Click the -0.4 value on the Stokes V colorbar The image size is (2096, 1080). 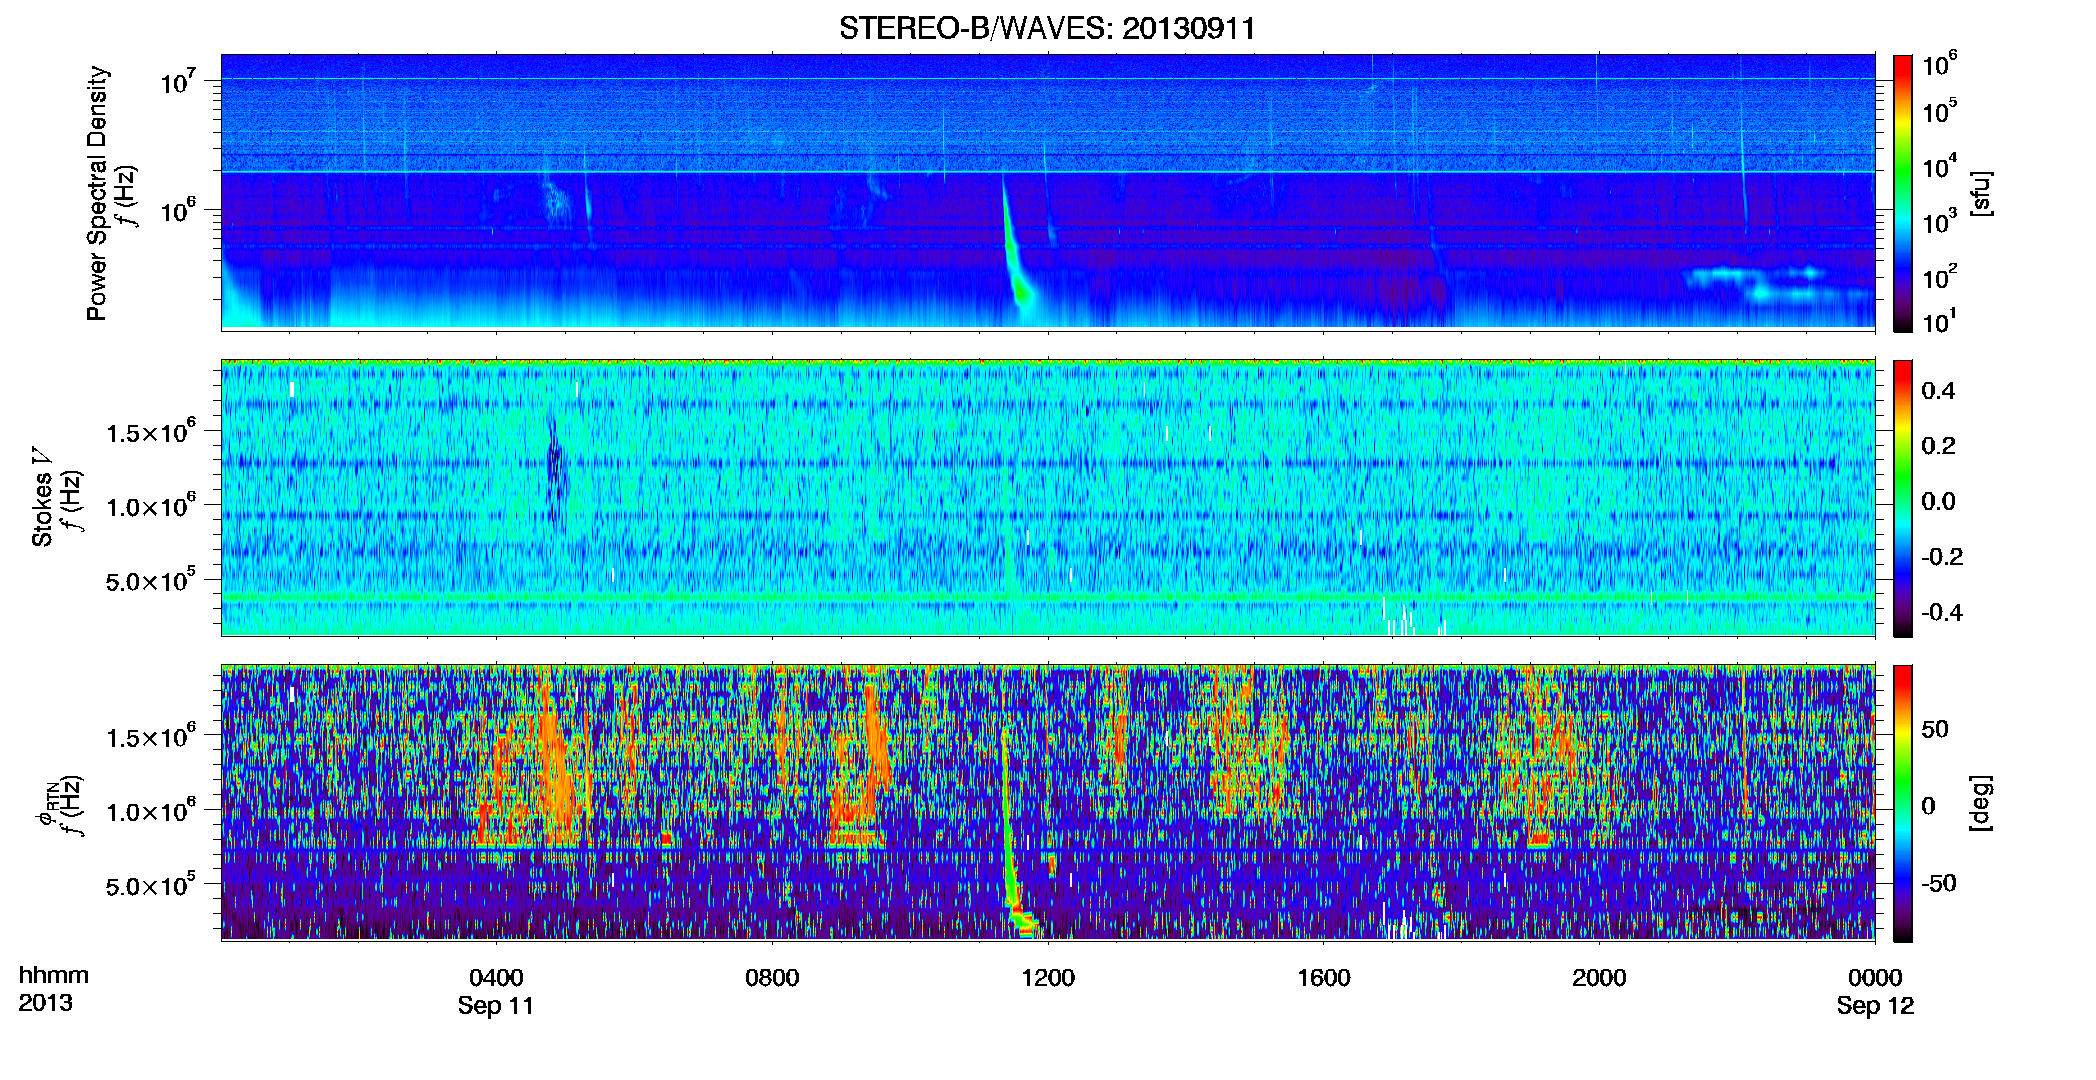(x=1941, y=612)
